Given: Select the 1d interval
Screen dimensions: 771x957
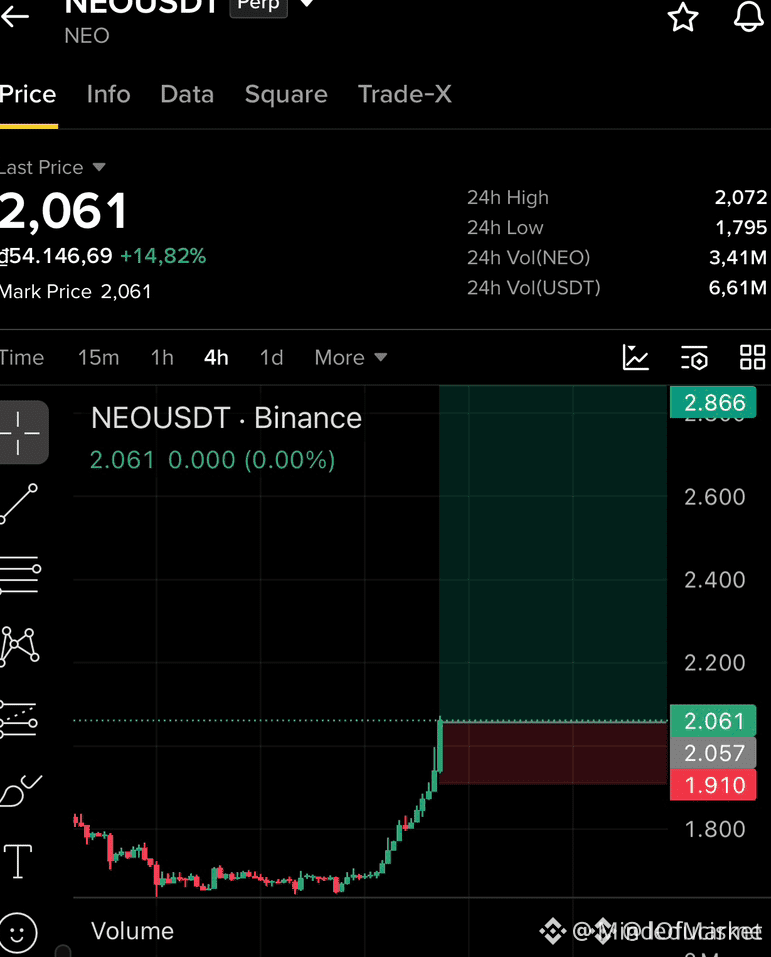Looking at the screenshot, I should click(272, 357).
